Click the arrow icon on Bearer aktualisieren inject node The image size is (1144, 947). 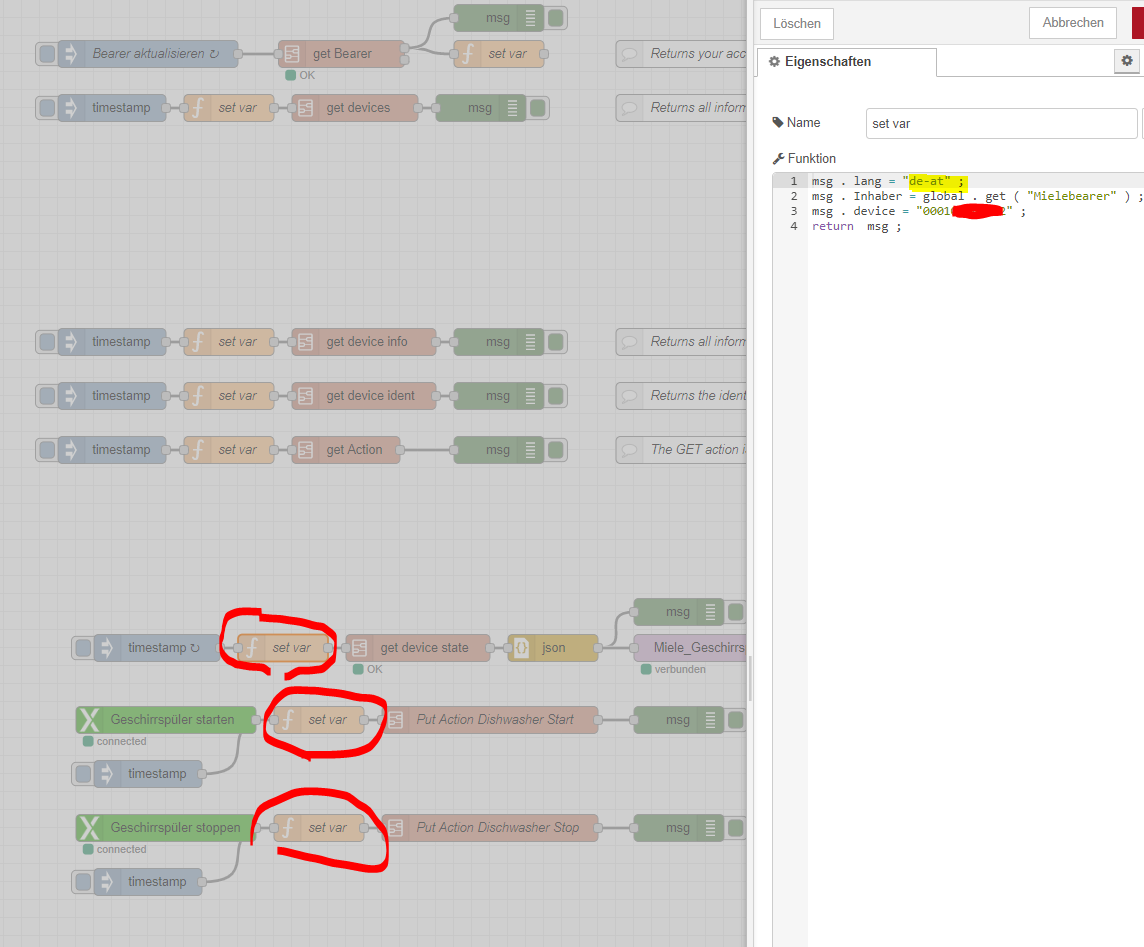click(71, 54)
